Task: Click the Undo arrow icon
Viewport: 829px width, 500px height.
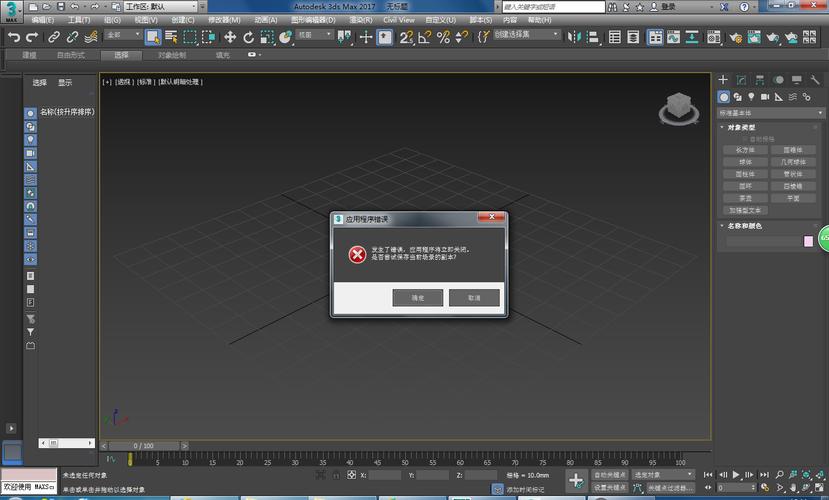Action: click(13, 37)
